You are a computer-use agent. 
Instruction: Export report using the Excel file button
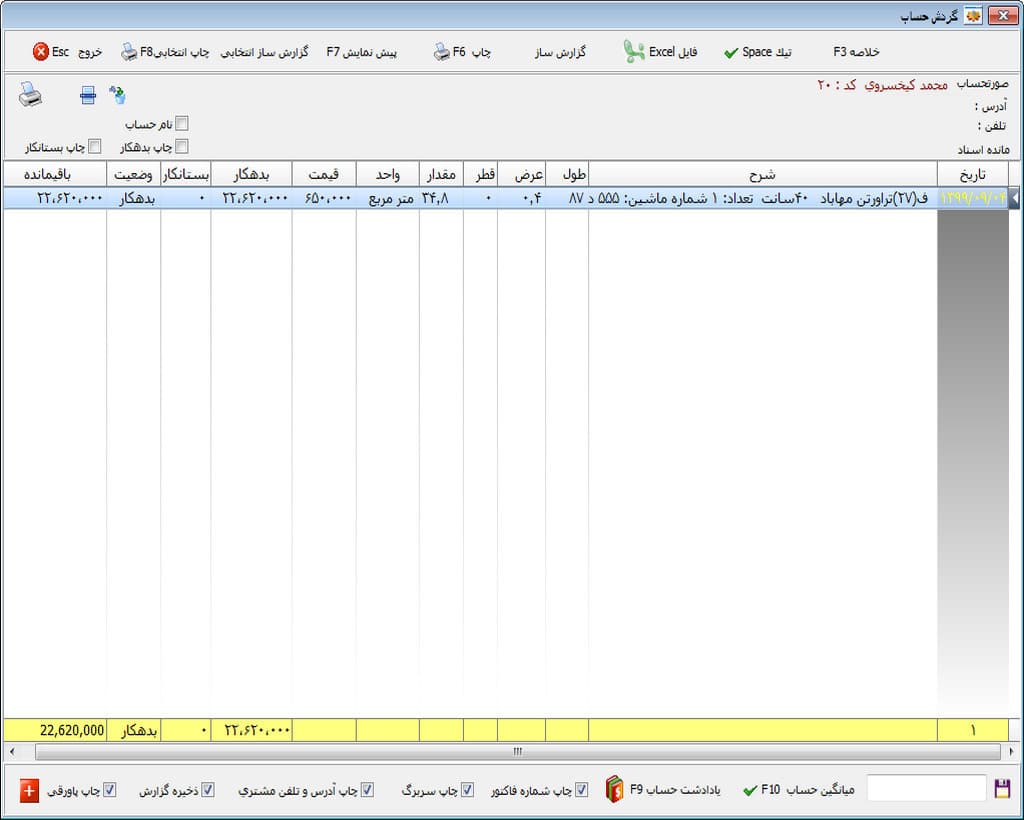click(660, 52)
